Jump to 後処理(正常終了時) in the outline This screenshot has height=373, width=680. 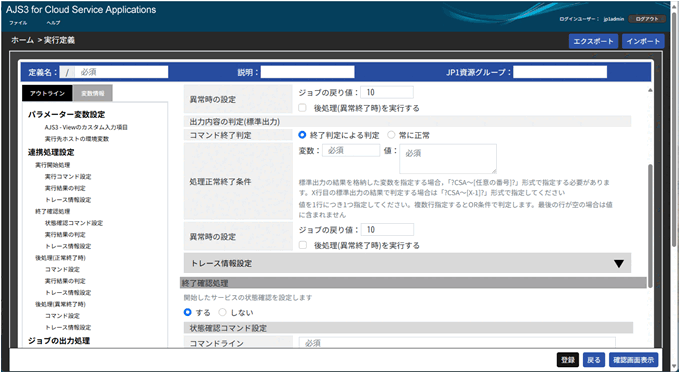click(60, 258)
